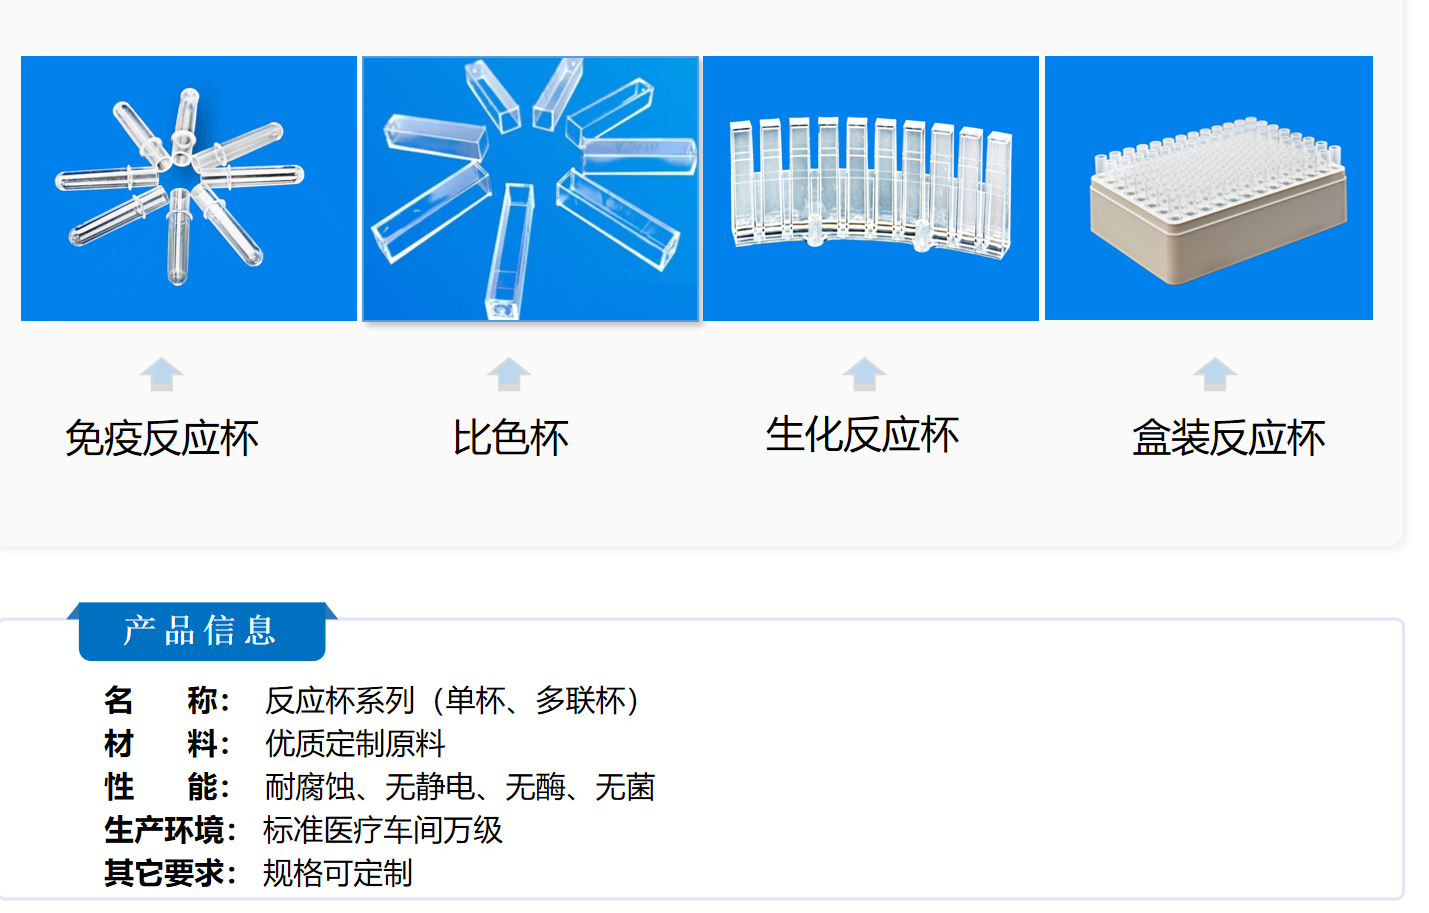The height and width of the screenshot is (913, 1429).
Task: Open the boxed reaction cups photo
Action: coord(1209,188)
